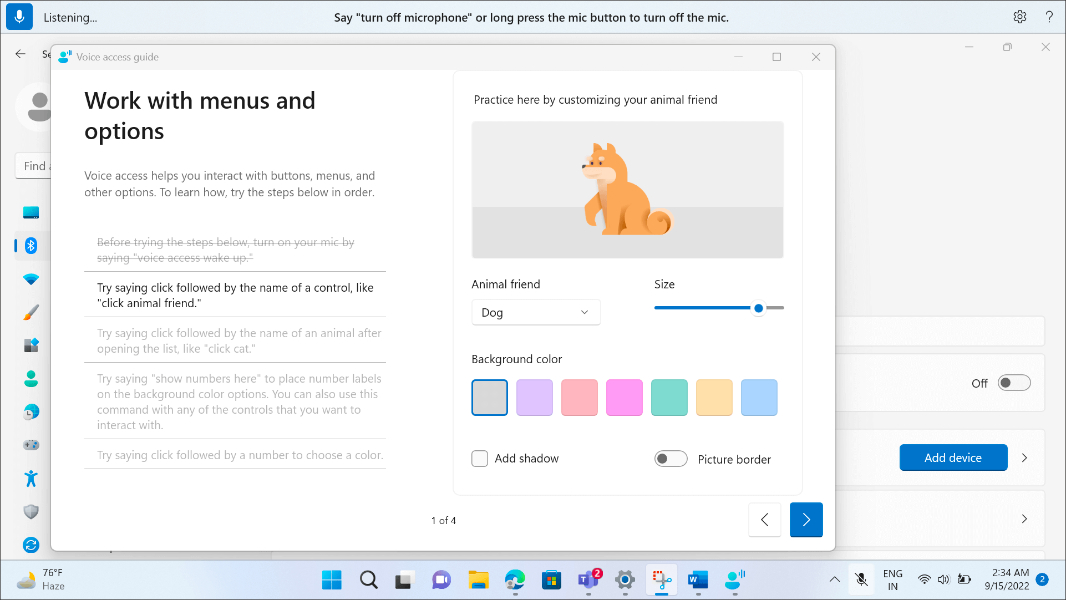This screenshot has height=600, width=1066.
Task: Open the Animal friend dropdown
Action: (536, 312)
